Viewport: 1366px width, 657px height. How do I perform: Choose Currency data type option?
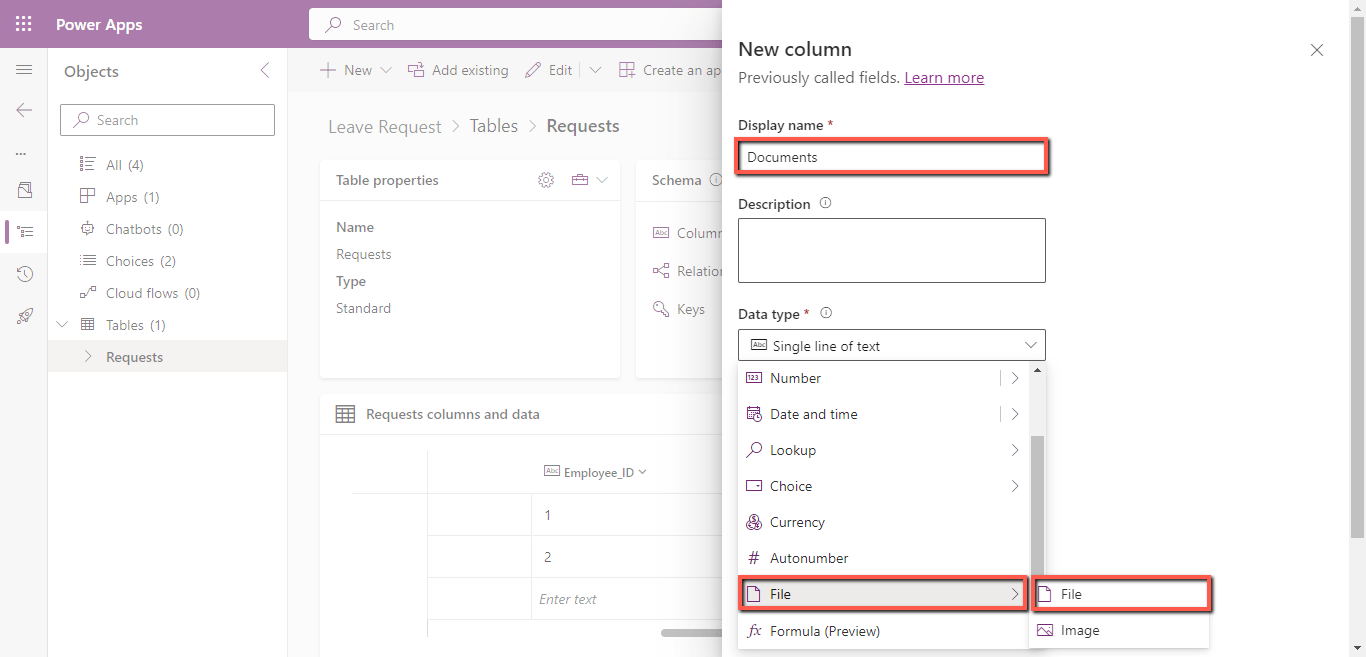[883, 522]
